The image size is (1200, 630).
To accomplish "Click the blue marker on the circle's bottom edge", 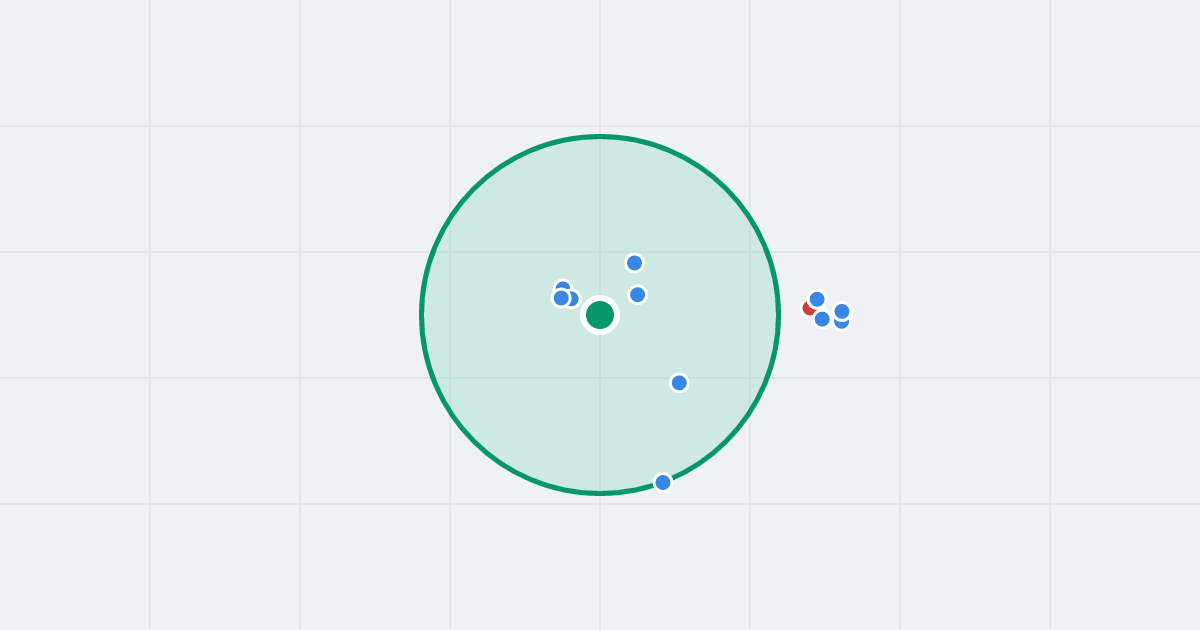I will pyautogui.click(x=663, y=482).
